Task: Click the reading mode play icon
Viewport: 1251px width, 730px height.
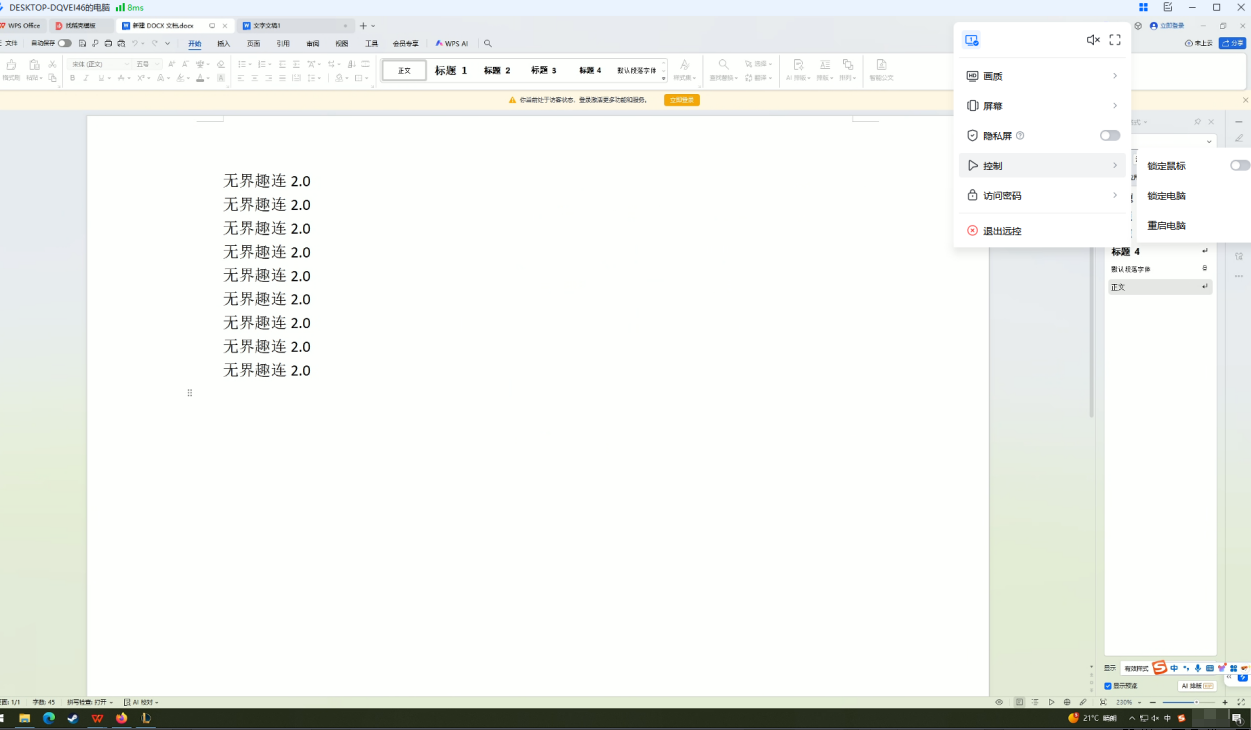Action: (x=1051, y=702)
